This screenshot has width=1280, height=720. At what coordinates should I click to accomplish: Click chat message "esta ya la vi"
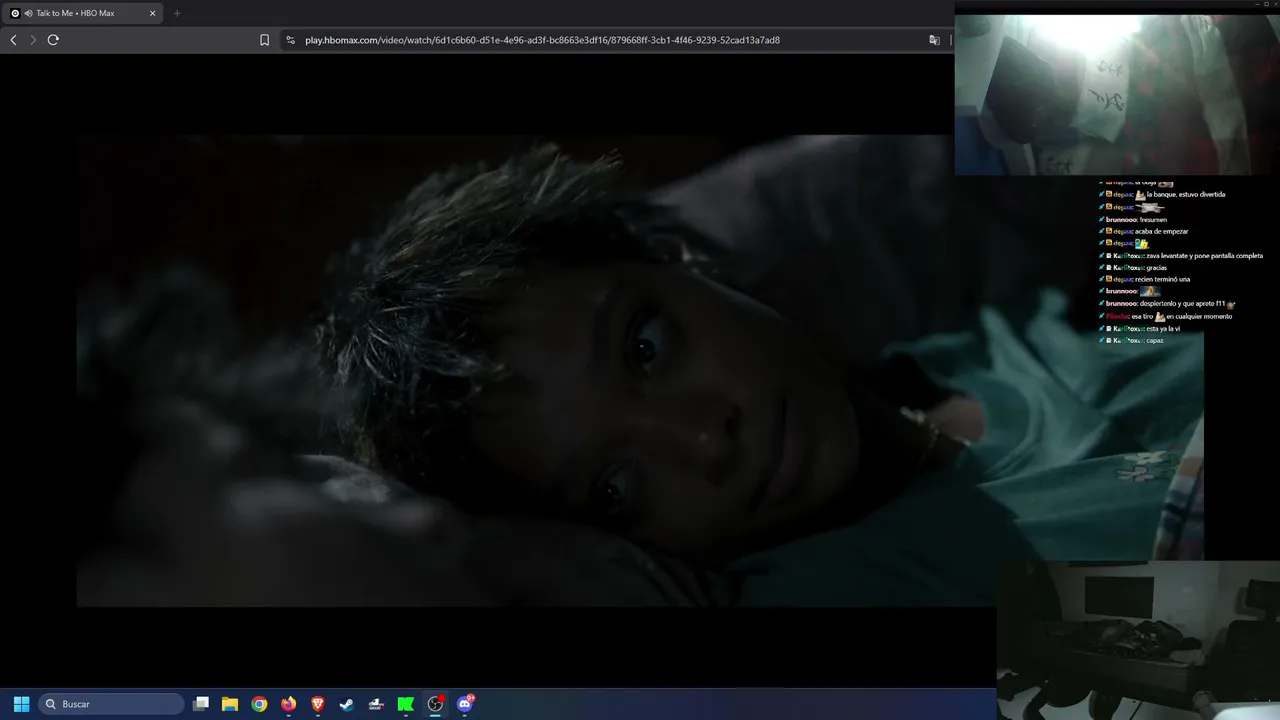pyautogui.click(x=1163, y=328)
